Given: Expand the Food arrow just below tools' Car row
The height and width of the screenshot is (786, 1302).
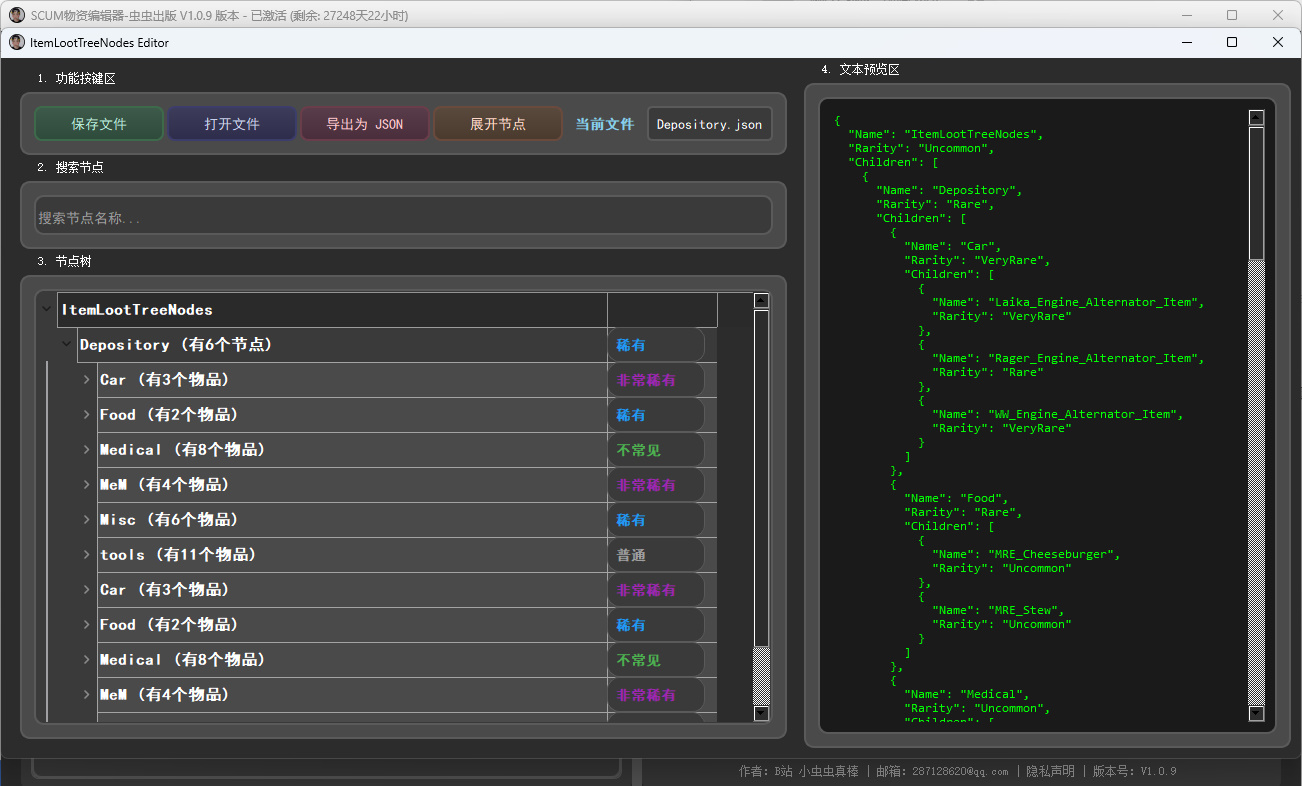Looking at the screenshot, I should point(86,625).
